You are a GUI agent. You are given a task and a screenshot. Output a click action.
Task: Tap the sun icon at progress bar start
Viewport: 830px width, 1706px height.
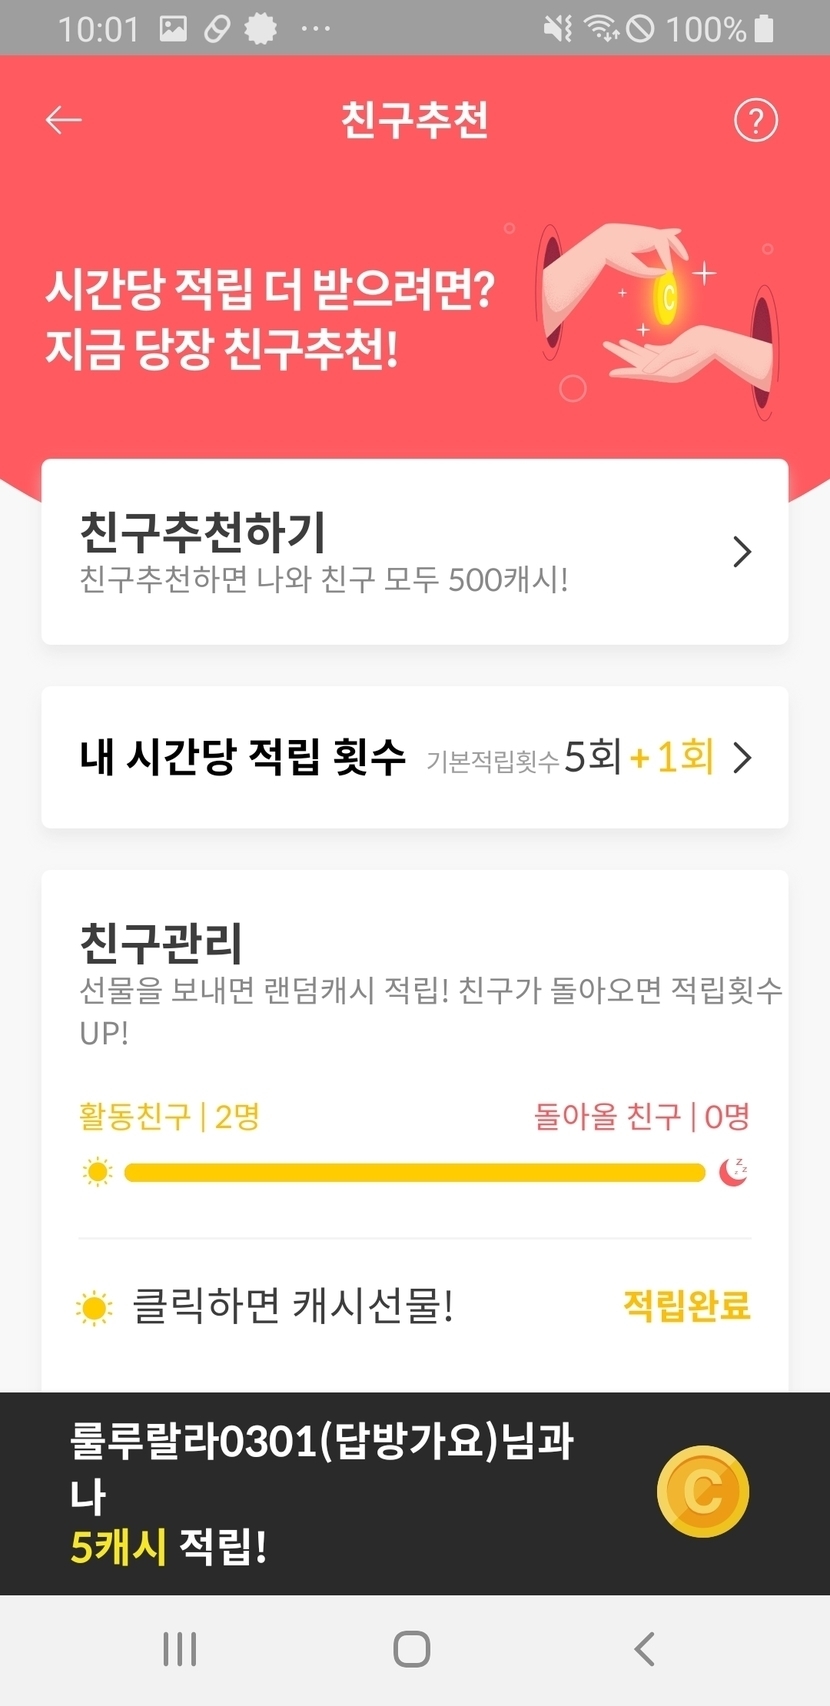(x=97, y=1172)
